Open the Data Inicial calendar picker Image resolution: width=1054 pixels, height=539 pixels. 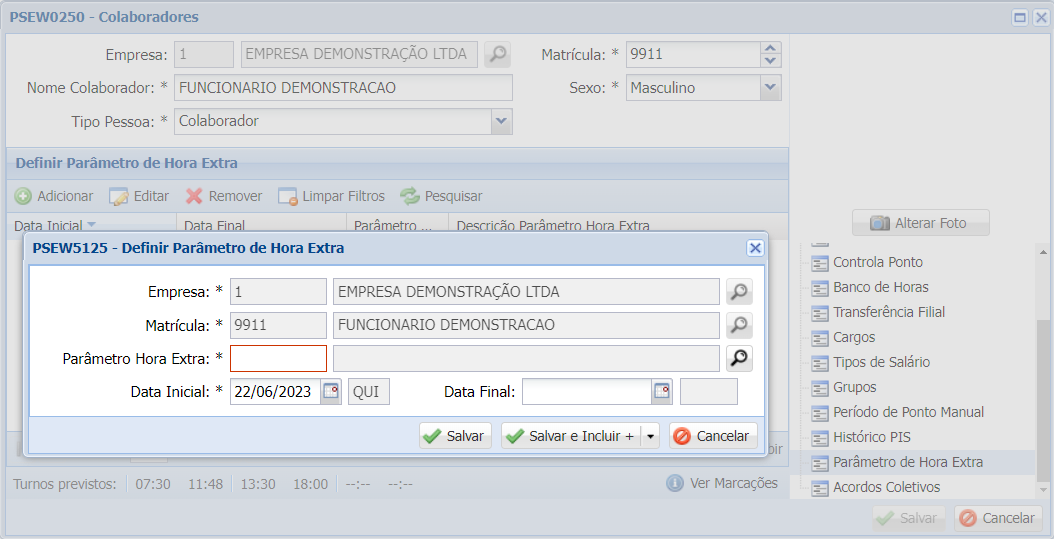pyautogui.click(x=331, y=391)
